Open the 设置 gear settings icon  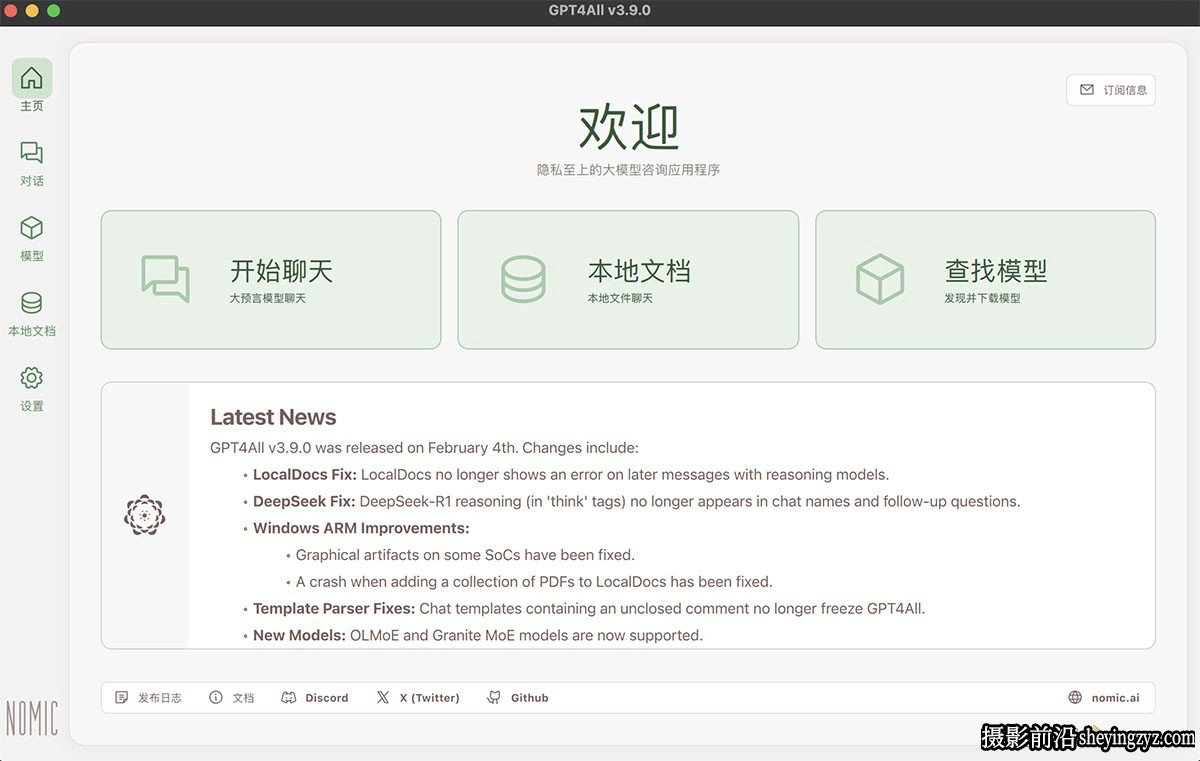[x=32, y=378]
